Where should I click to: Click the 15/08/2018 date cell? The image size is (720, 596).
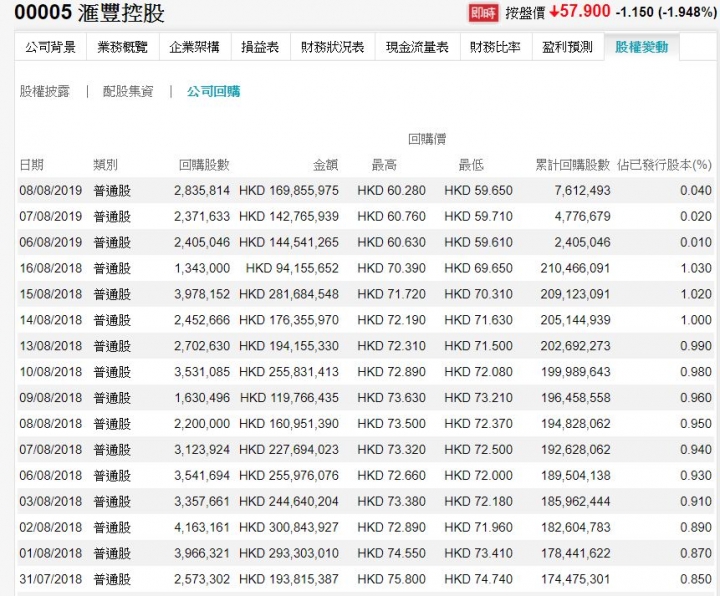point(51,294)
